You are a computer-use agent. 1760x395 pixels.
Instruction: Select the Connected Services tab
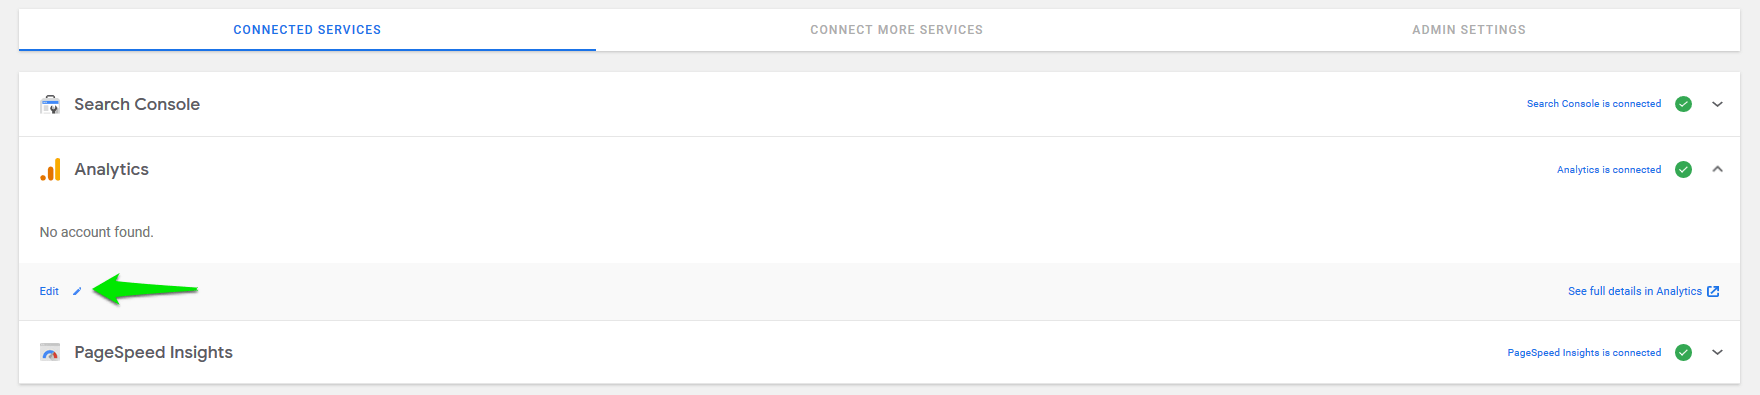click(x=307, y=30)
